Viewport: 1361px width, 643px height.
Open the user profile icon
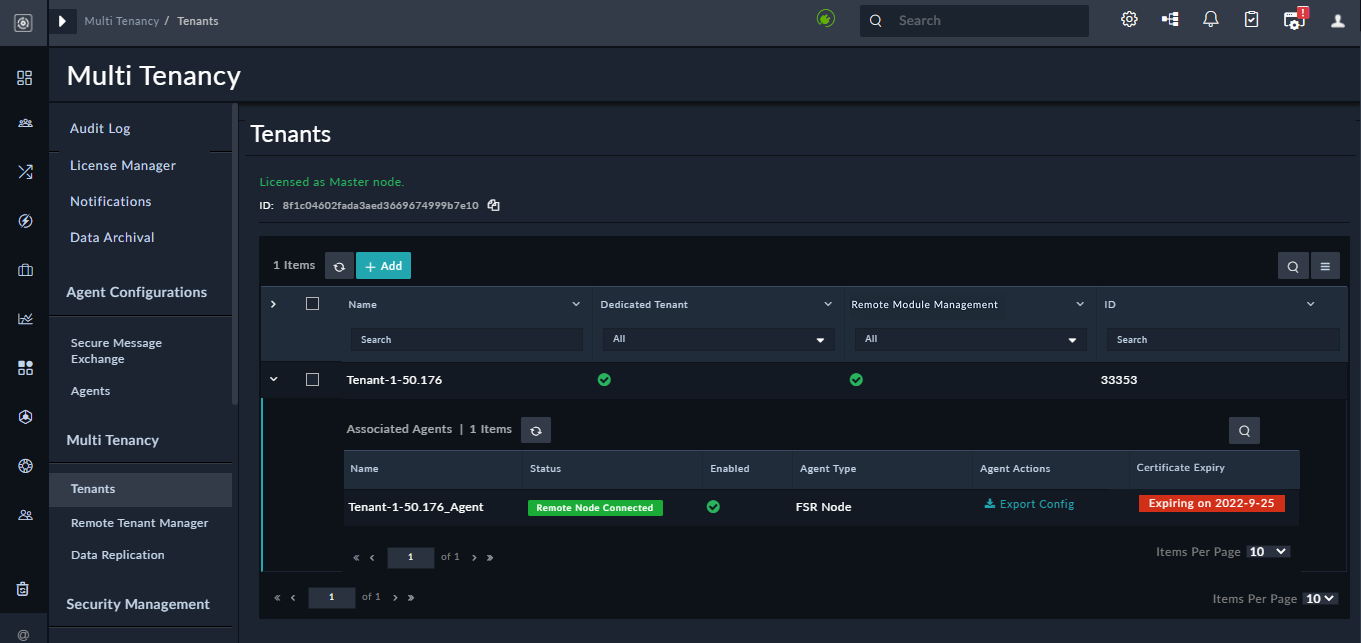(1337, 20)
